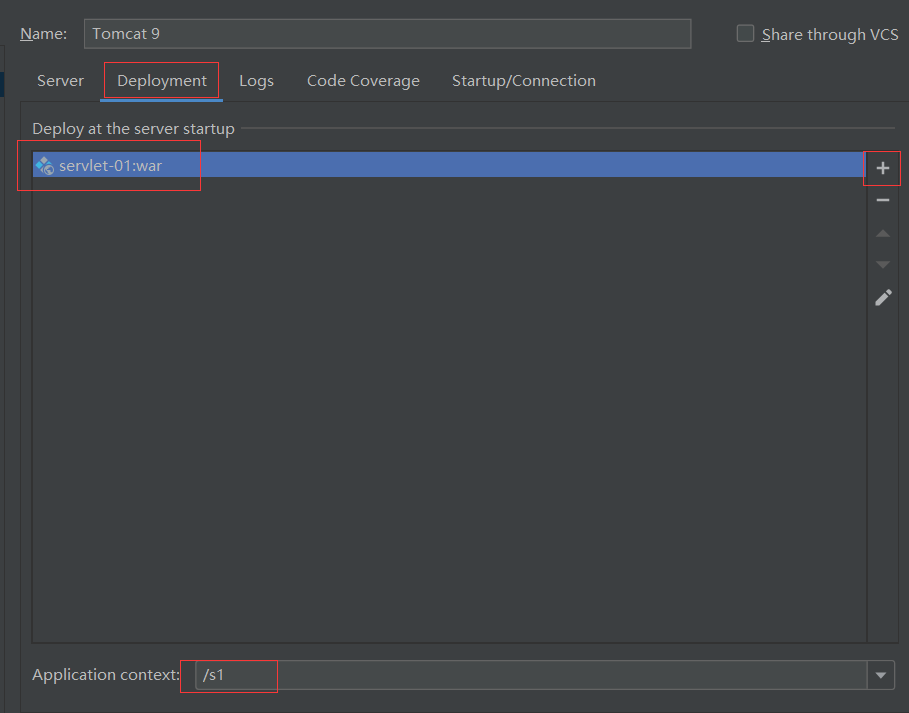The height and width of the screenshot is (713, 909).
Task: Move artifact down with down arrow
Action: point(882,265)
